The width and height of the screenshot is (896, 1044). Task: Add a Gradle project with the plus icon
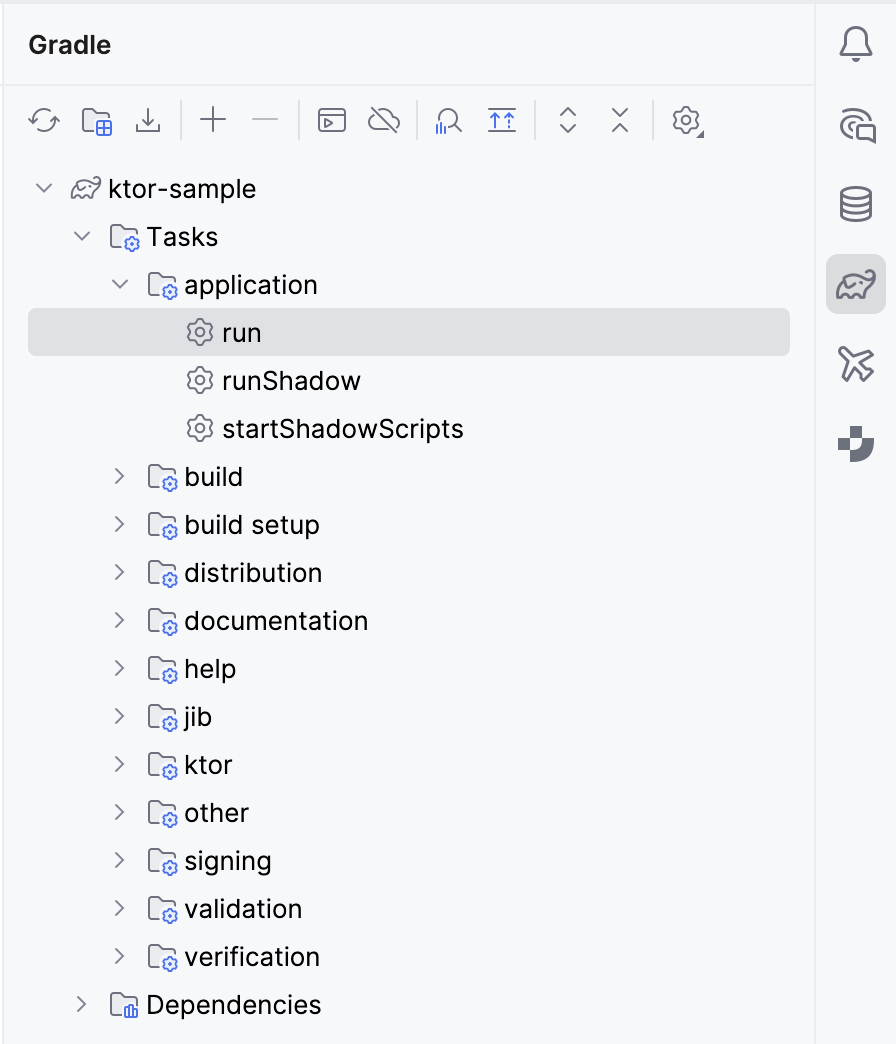212,120
